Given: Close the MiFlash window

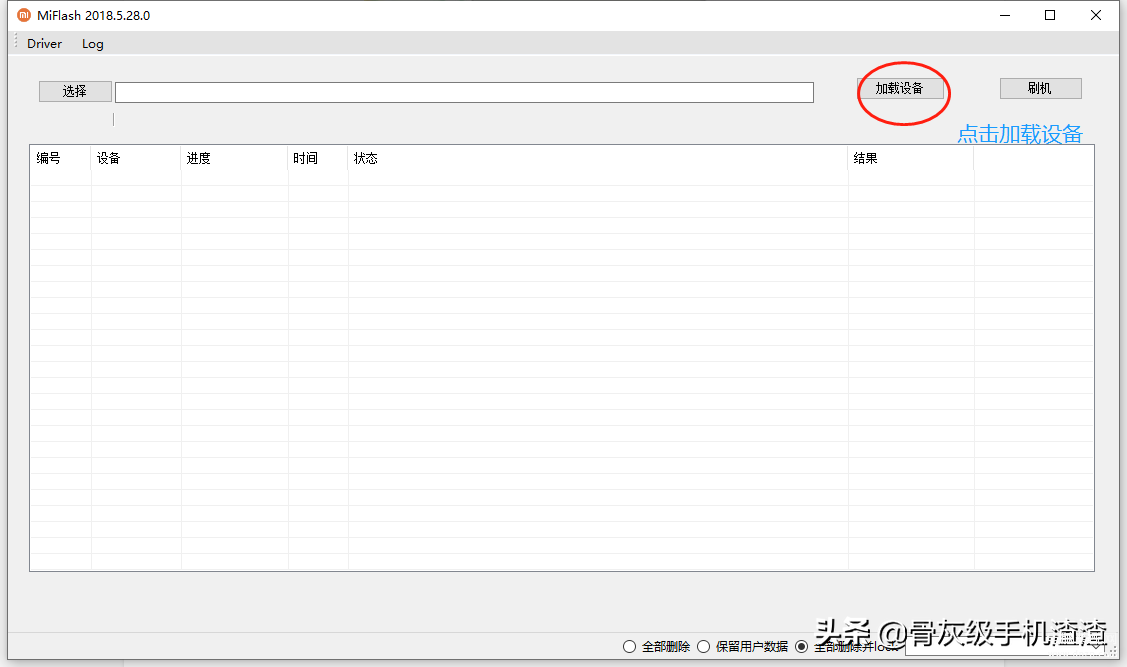Looking at the screenshot, I should [x=1095, y=15].
